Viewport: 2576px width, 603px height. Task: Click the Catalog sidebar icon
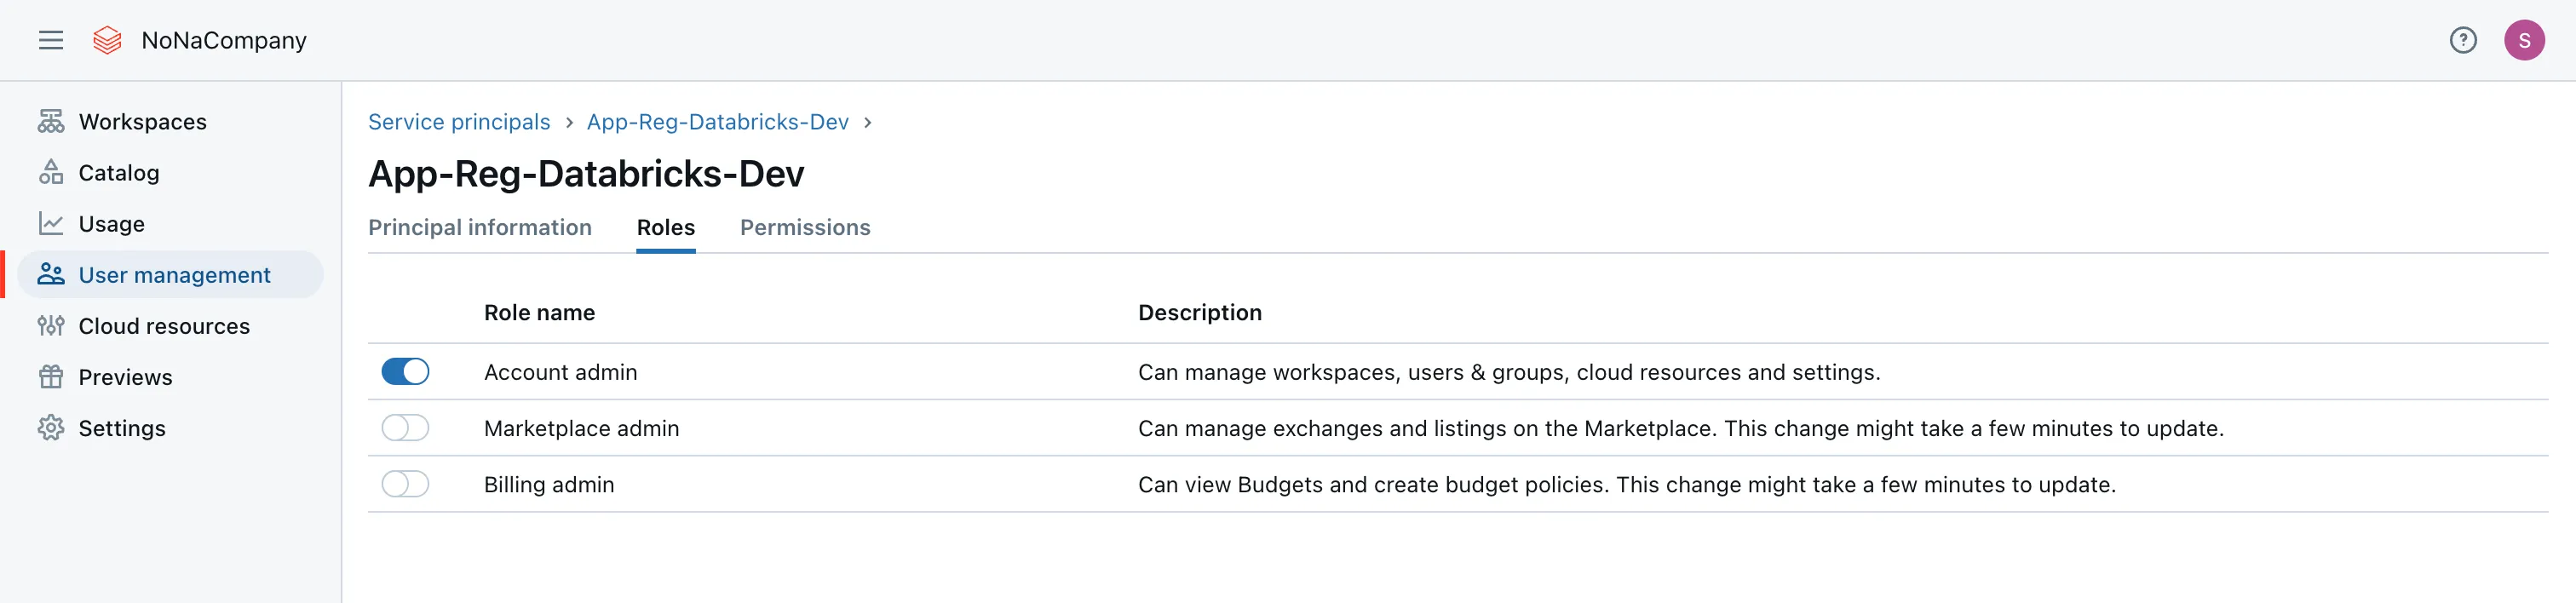tap(51, 172)
